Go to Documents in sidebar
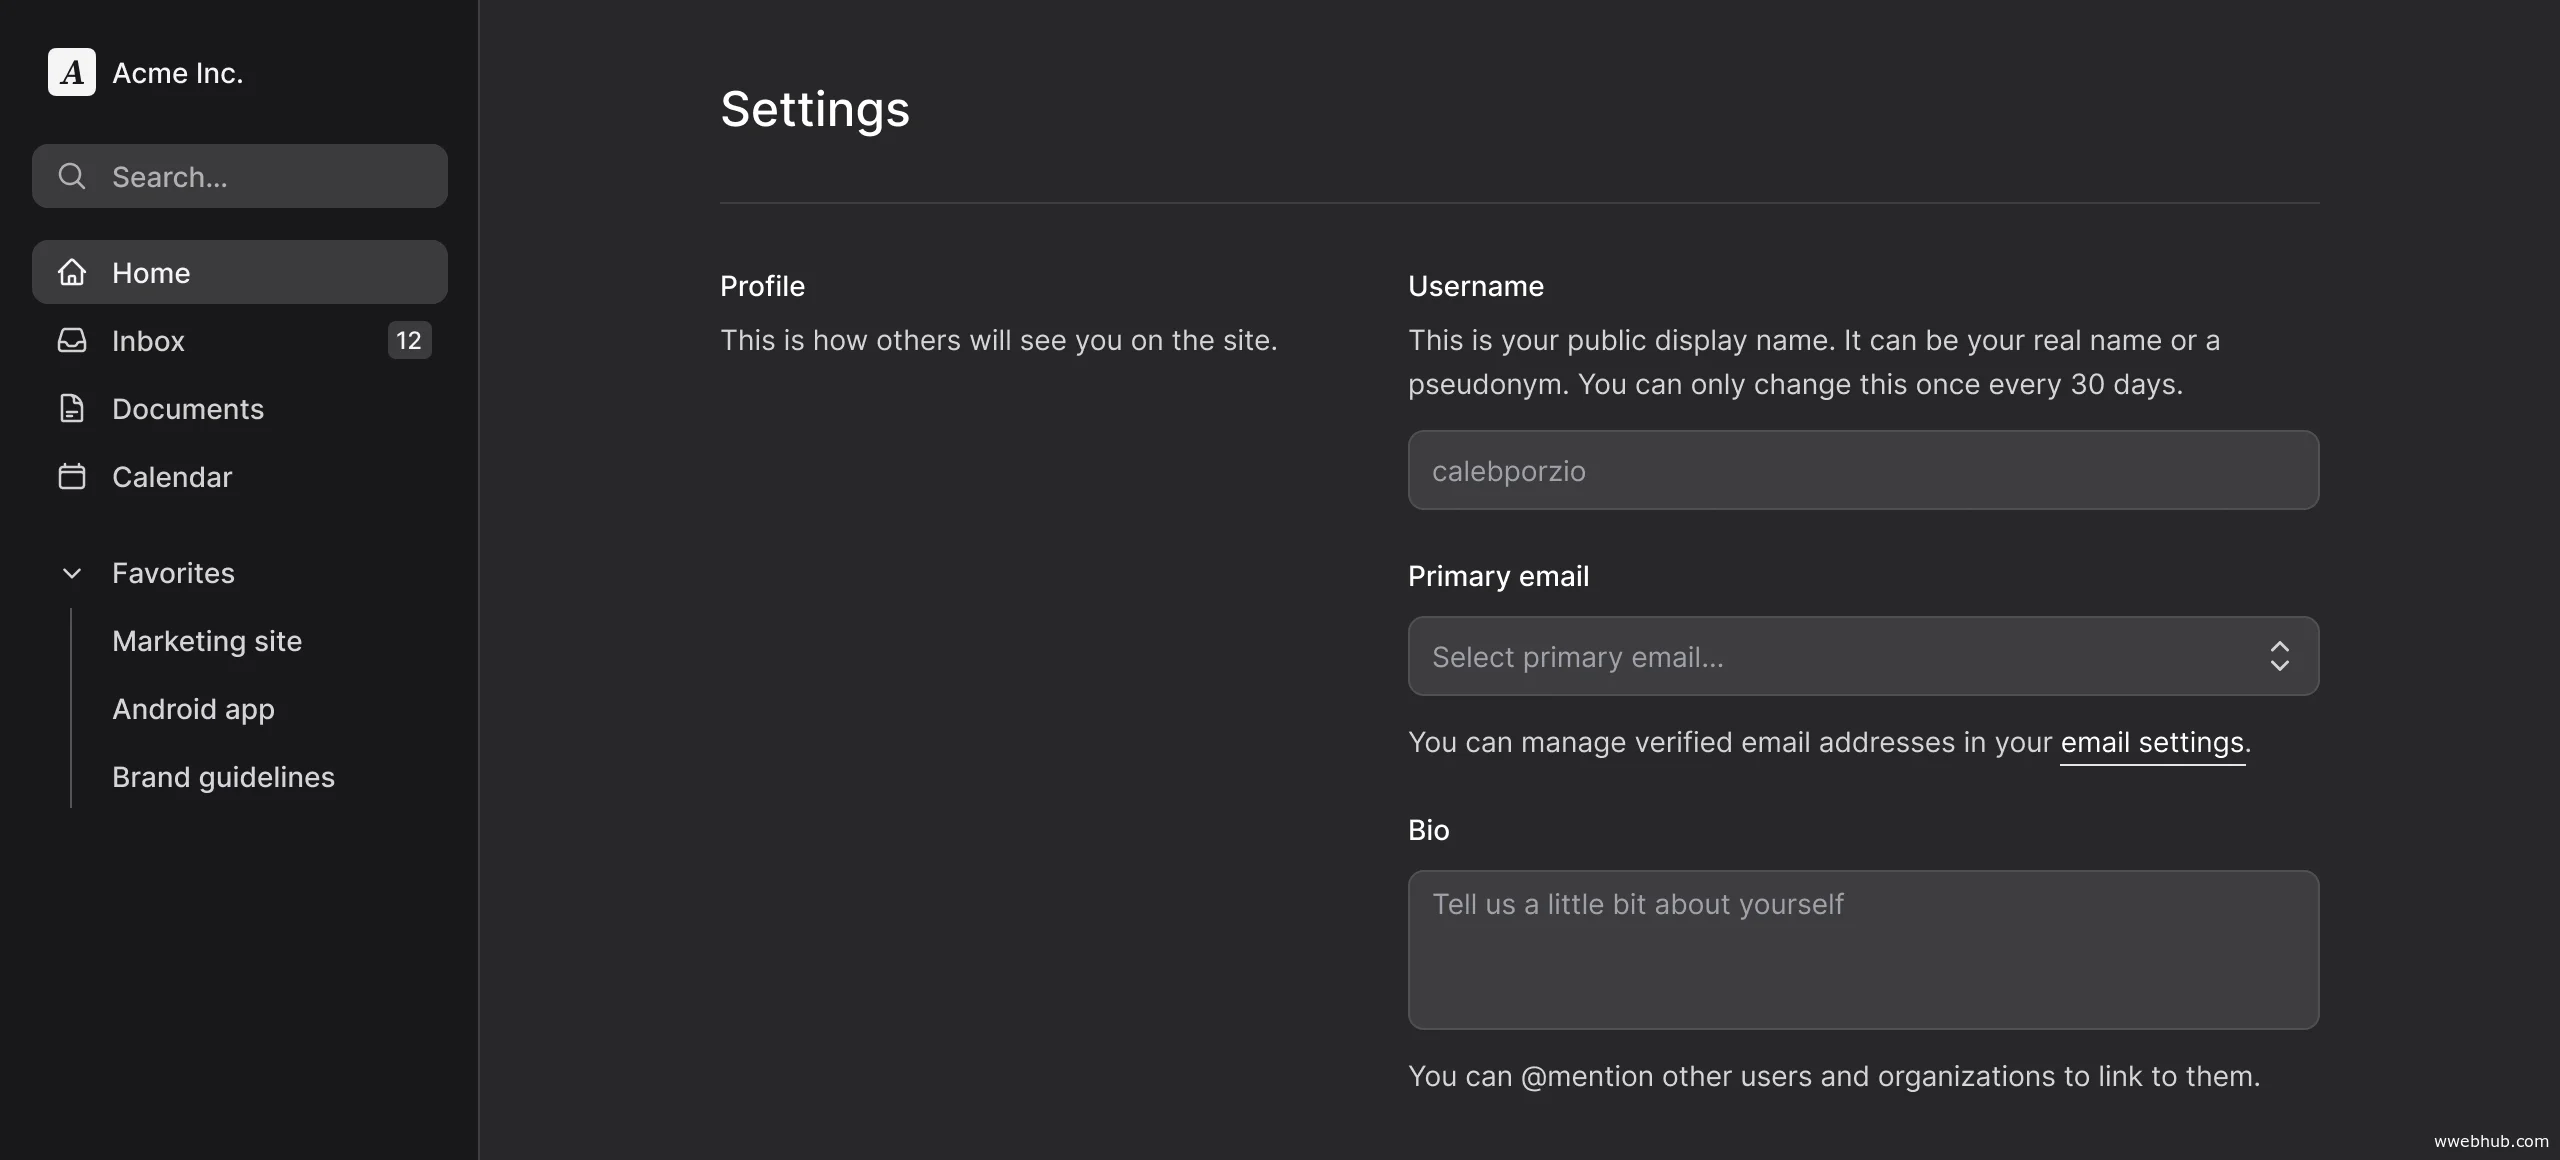Image resolution: width=2560 pixels, height=1160 pixels. 188,409
